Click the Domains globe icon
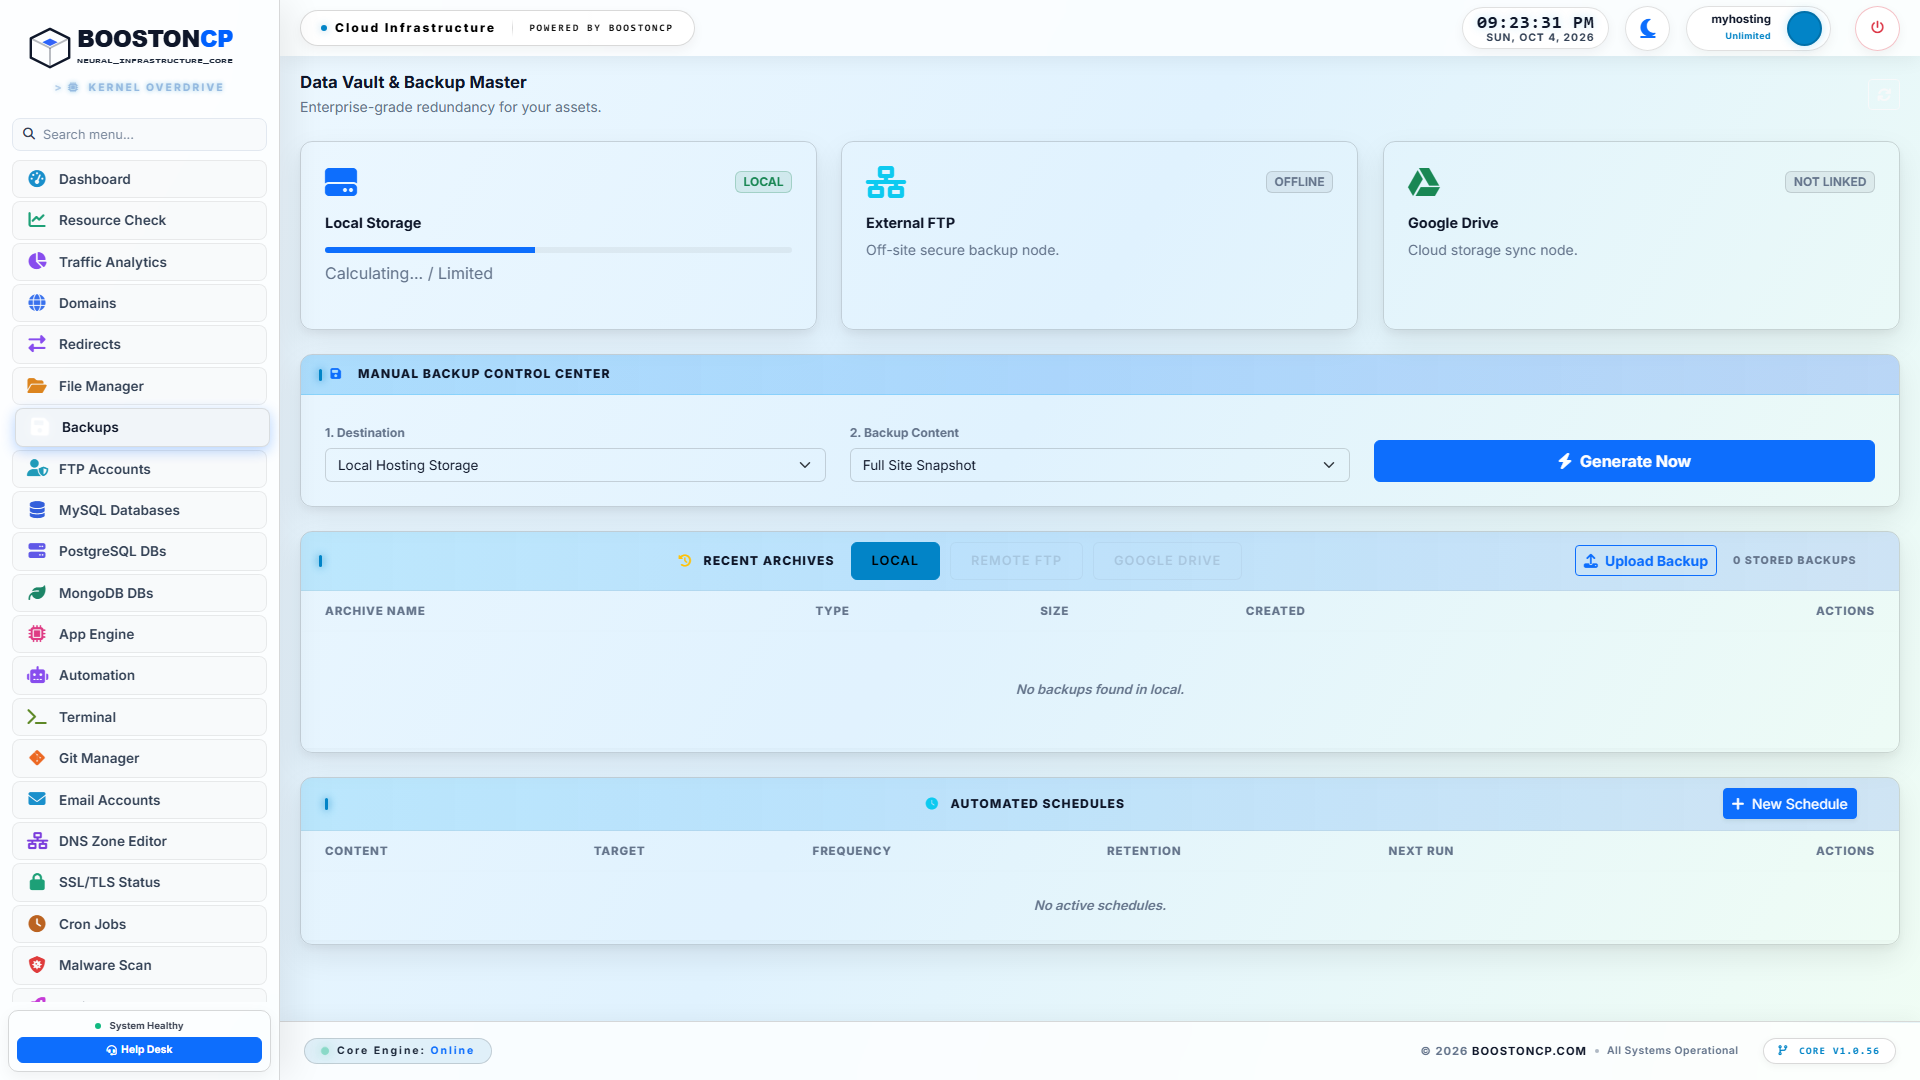1920x1080 pixels. (x=37, y=303)
